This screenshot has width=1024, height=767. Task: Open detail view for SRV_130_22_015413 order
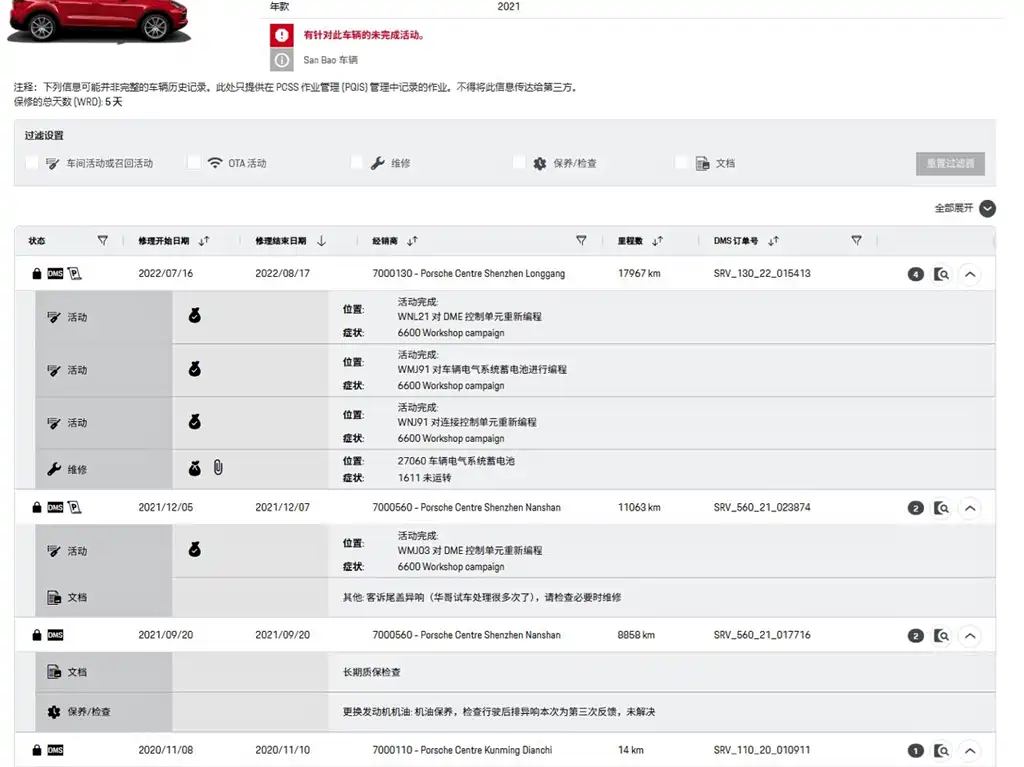click(x=941, y=274)
